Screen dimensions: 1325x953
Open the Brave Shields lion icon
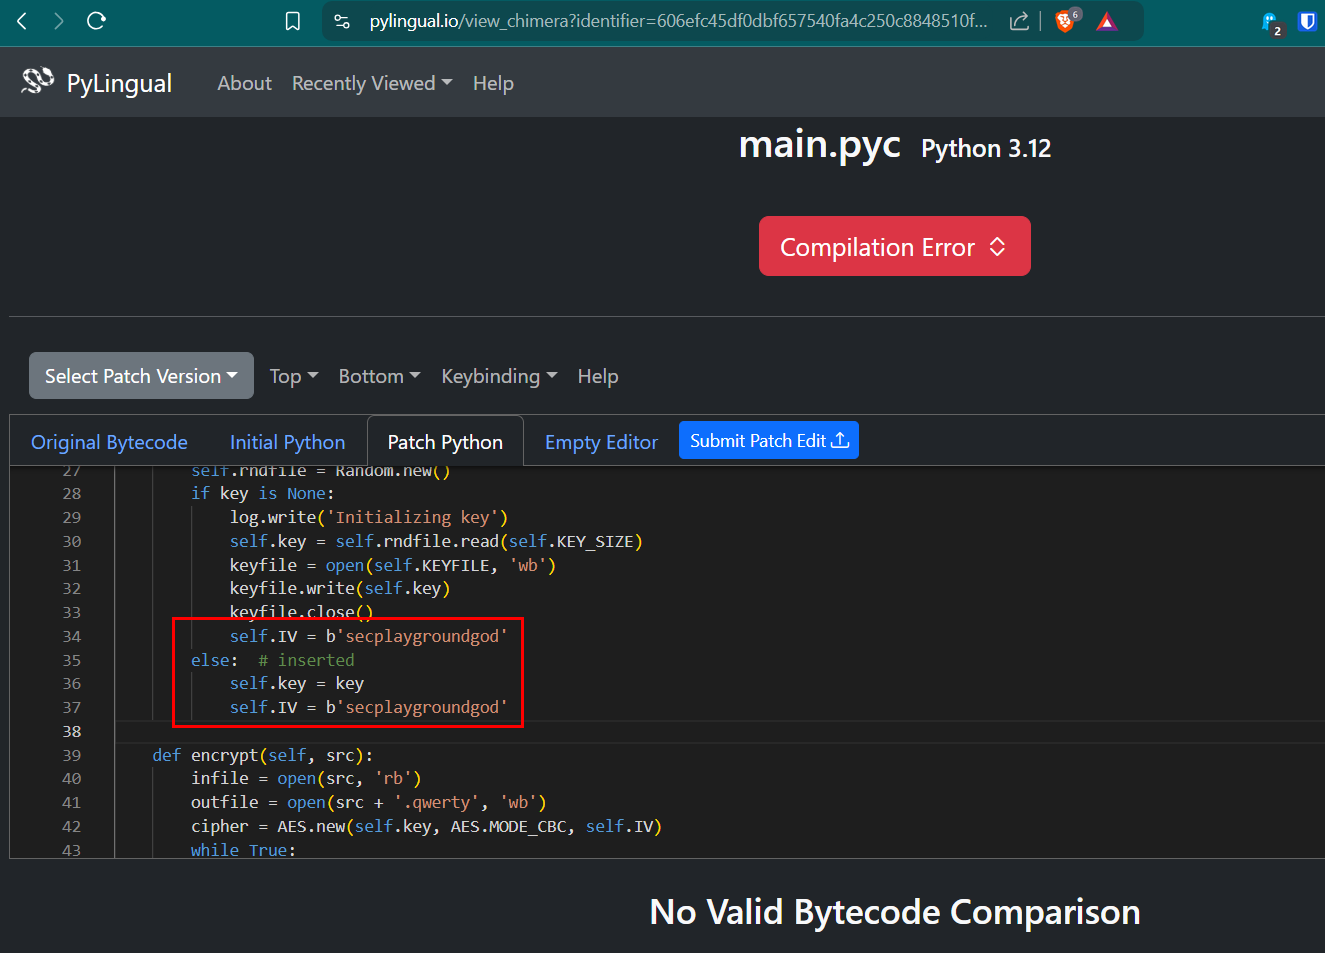1066,21
